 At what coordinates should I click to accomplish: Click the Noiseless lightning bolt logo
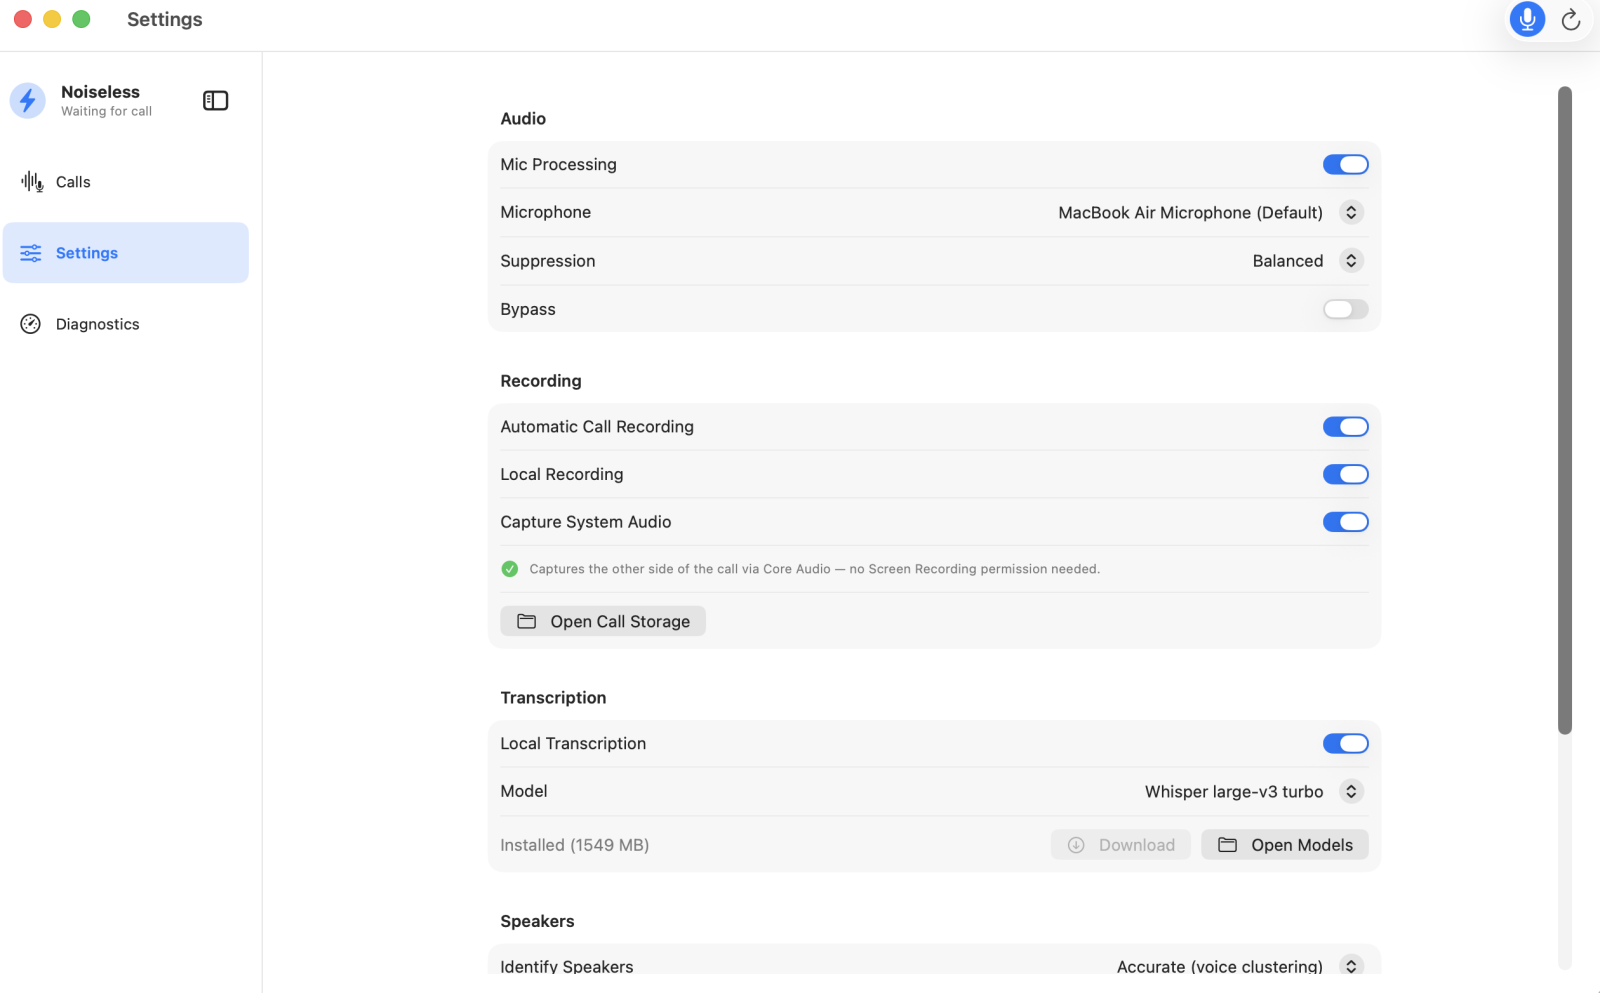click(x=28, y=100)
